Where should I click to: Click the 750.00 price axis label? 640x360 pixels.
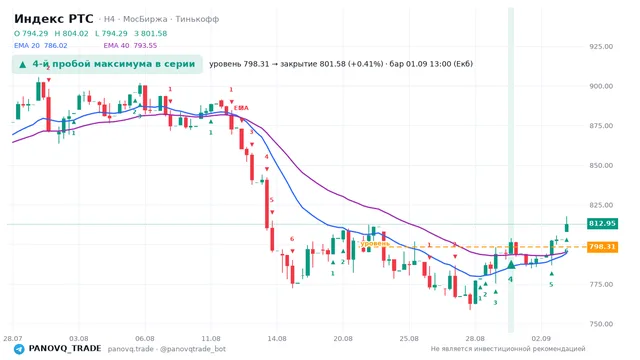tap(601, 324)
